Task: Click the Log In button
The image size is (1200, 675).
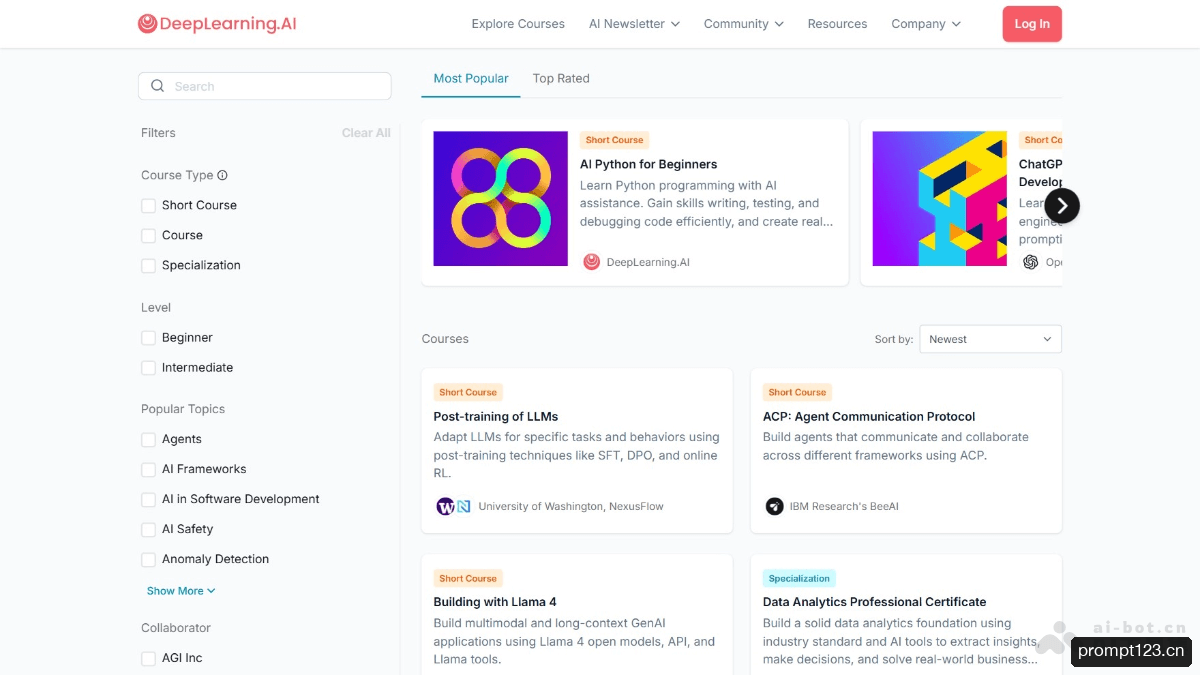Action: pyautogui.click(x=1032, y=24)
